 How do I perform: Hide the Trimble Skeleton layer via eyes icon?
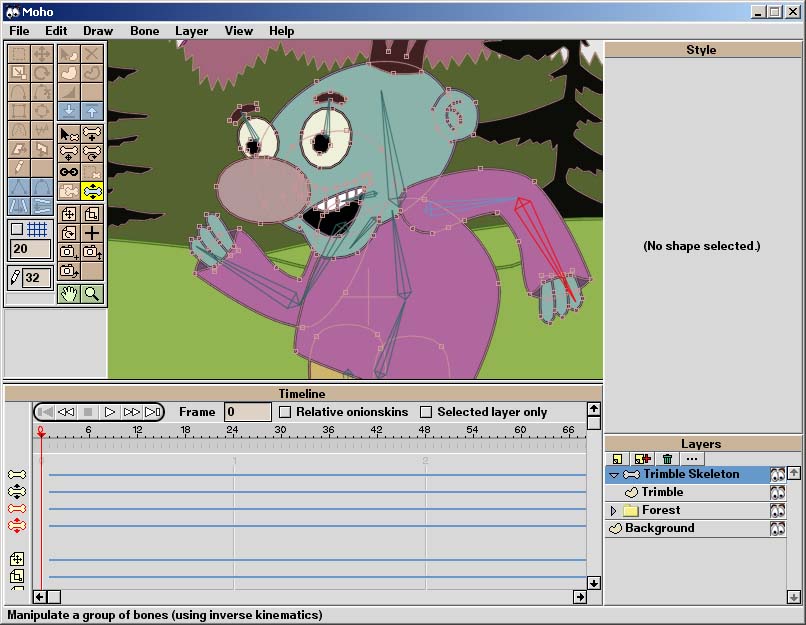pyautogui.click(x=777, y=474)
